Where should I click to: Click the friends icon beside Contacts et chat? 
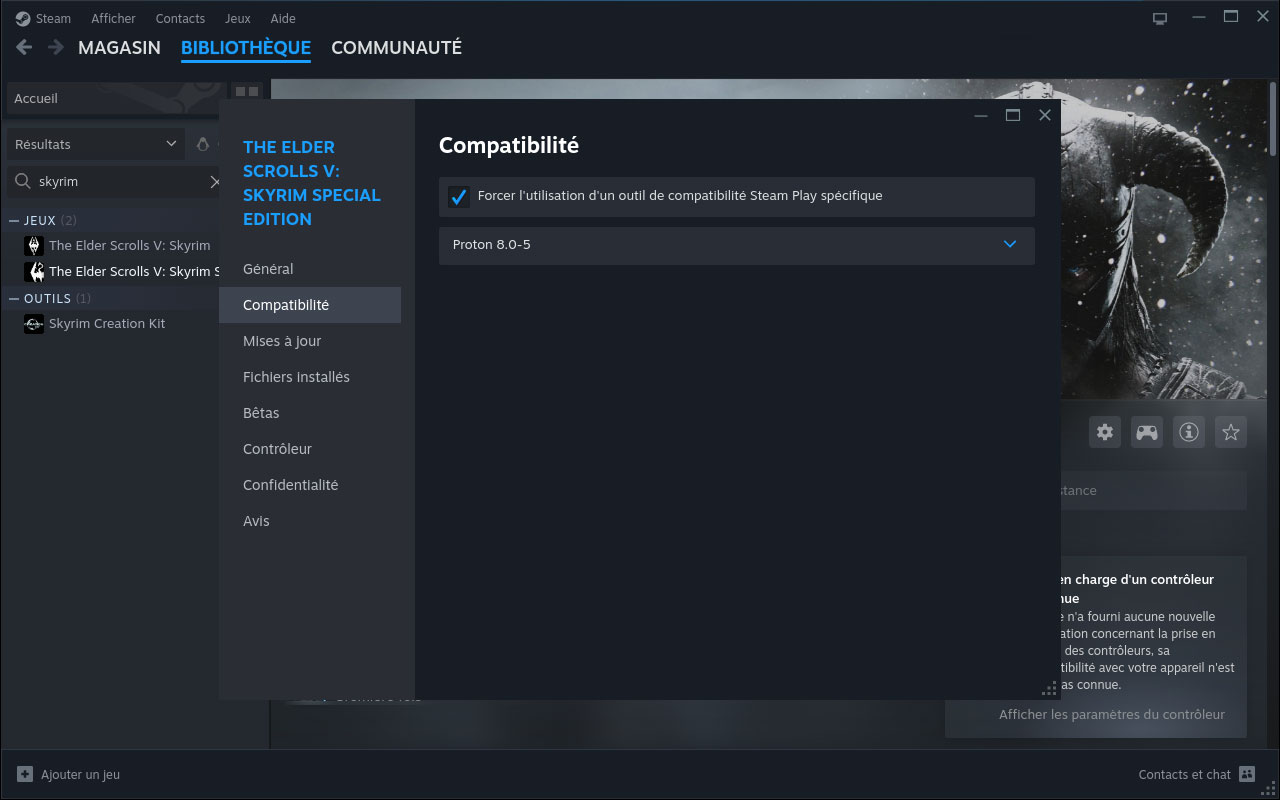point(1247,774)
